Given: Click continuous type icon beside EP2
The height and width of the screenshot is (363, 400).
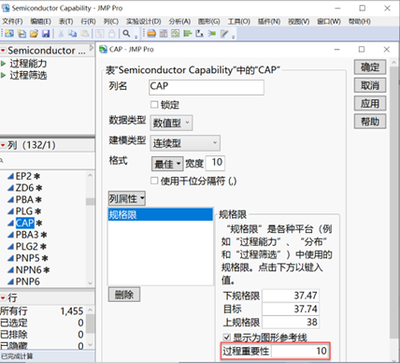Looking at the screenshot, I should click(11, 176).
